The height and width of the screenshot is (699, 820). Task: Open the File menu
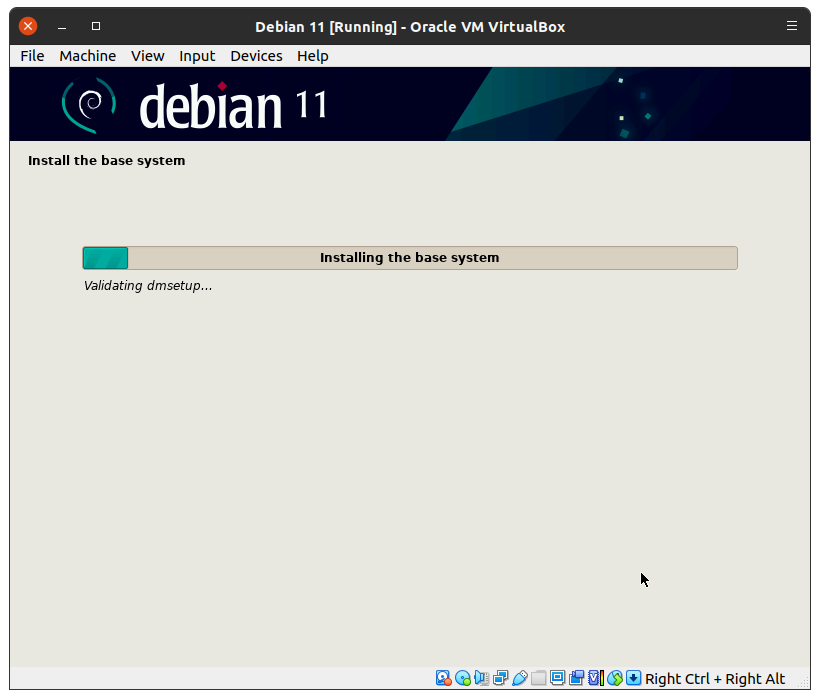pos(32,56)
